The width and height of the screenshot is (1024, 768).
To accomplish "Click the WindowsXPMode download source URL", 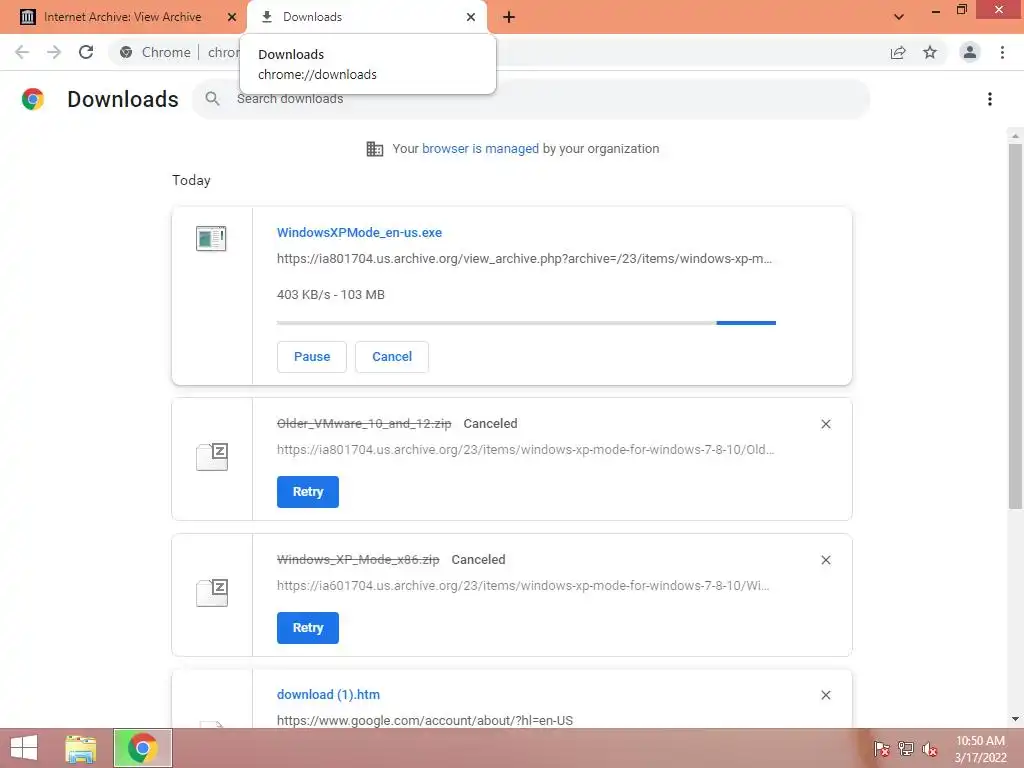I will click(524, 259).
